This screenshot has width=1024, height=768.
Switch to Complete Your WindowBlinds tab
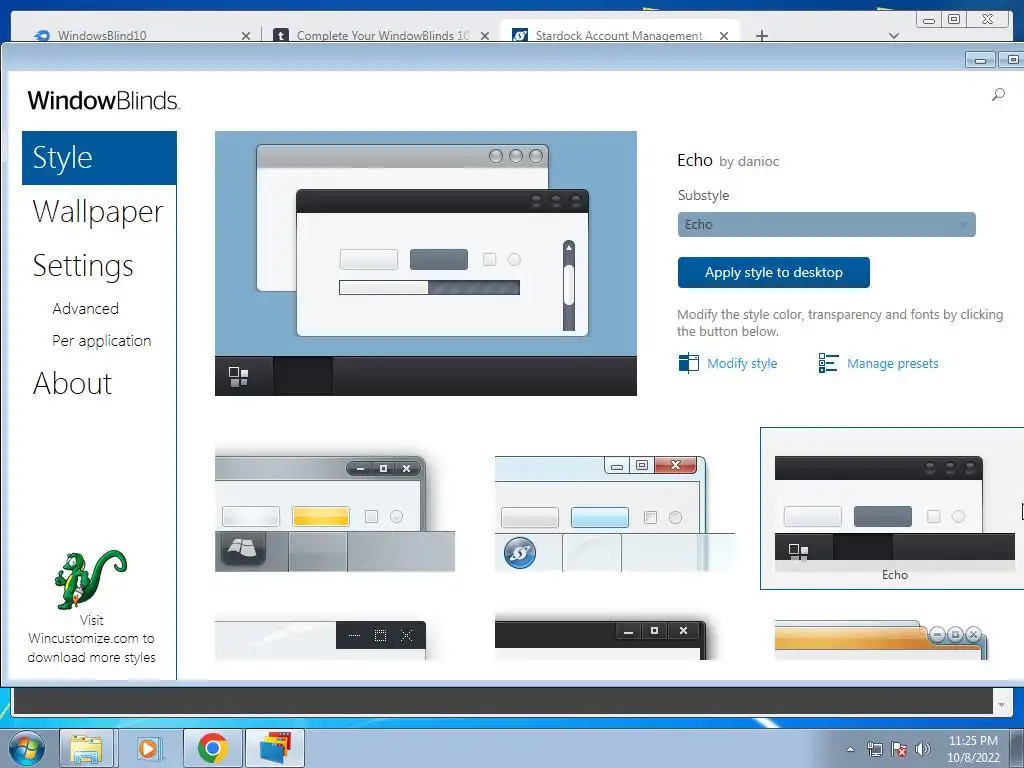click(x=383, y=35)
